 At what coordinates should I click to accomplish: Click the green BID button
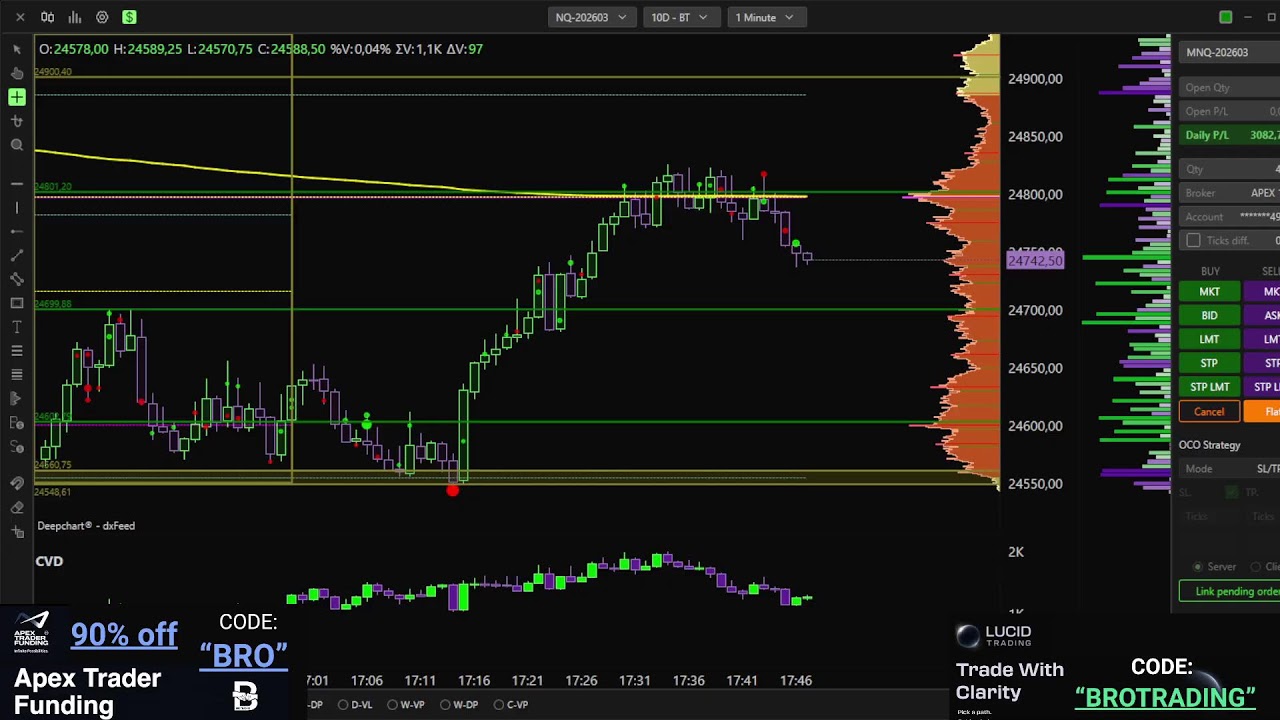[x=1209, y=316]
